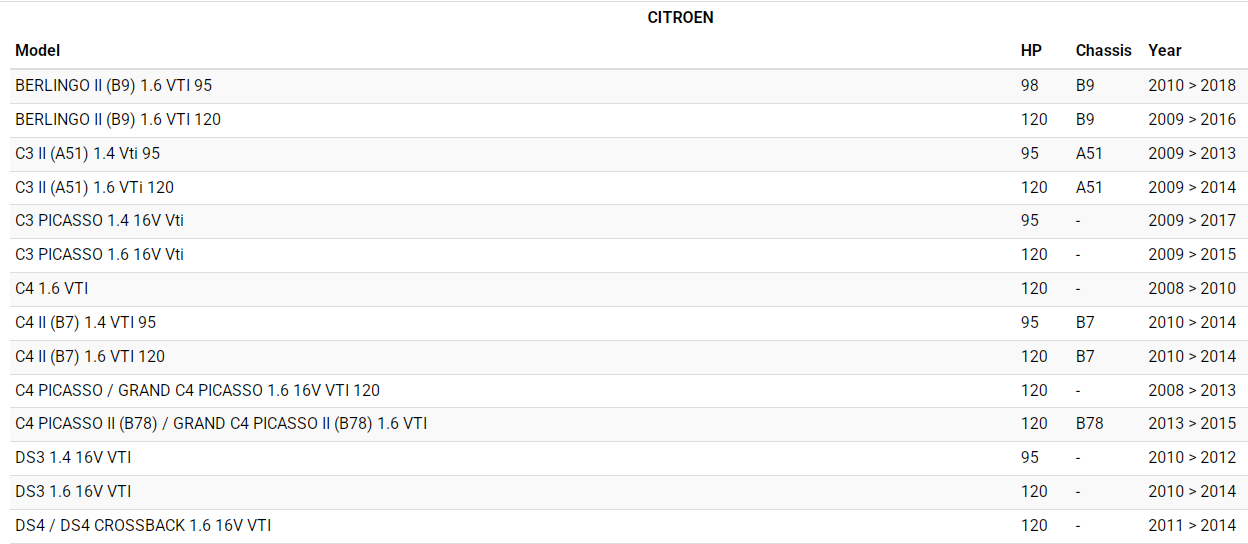Select the C4 PICASSO II (B78) model row
Screen dimensions: 1248x544
pyautogui.click(x=221, y=424)
